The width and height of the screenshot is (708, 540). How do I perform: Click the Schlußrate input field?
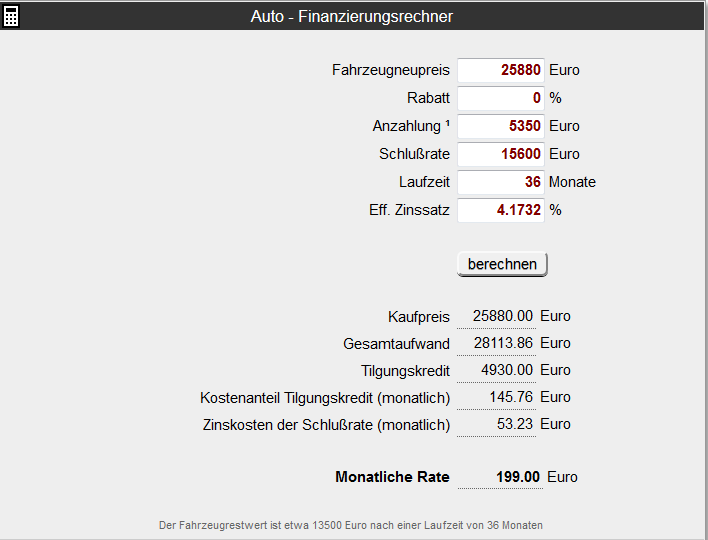(501, 154)
